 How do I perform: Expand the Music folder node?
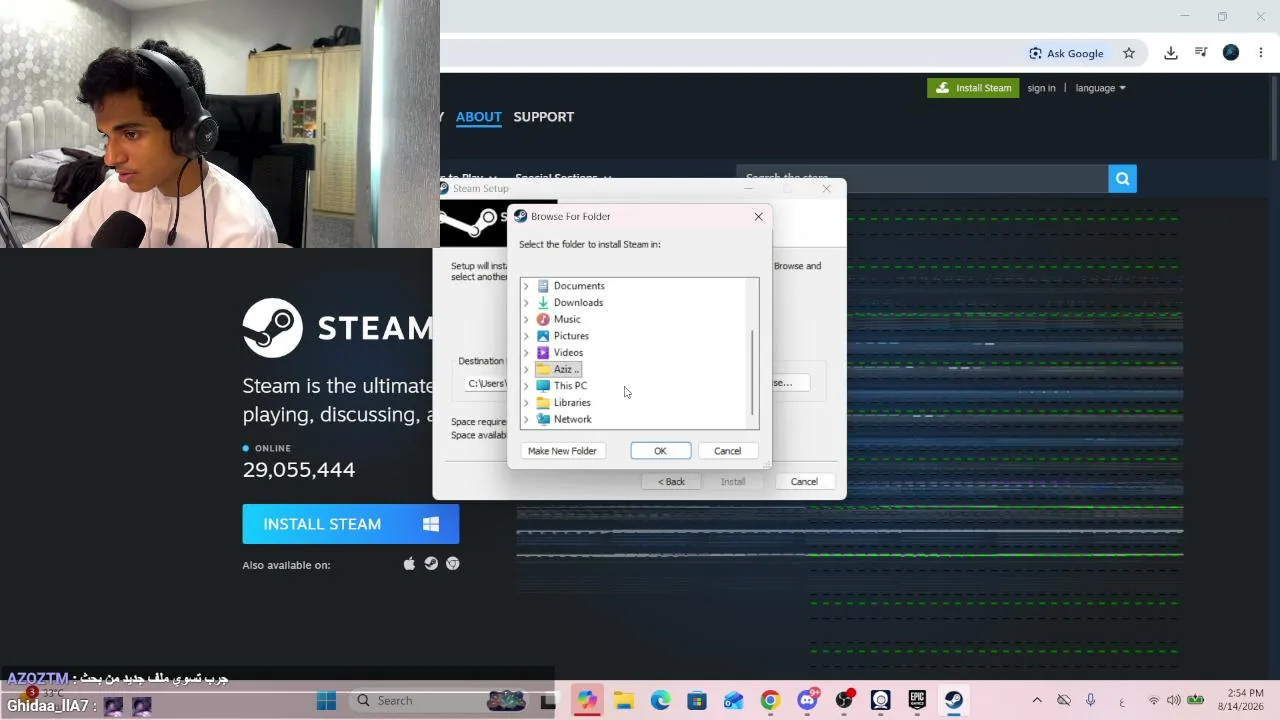coord(526,319)
